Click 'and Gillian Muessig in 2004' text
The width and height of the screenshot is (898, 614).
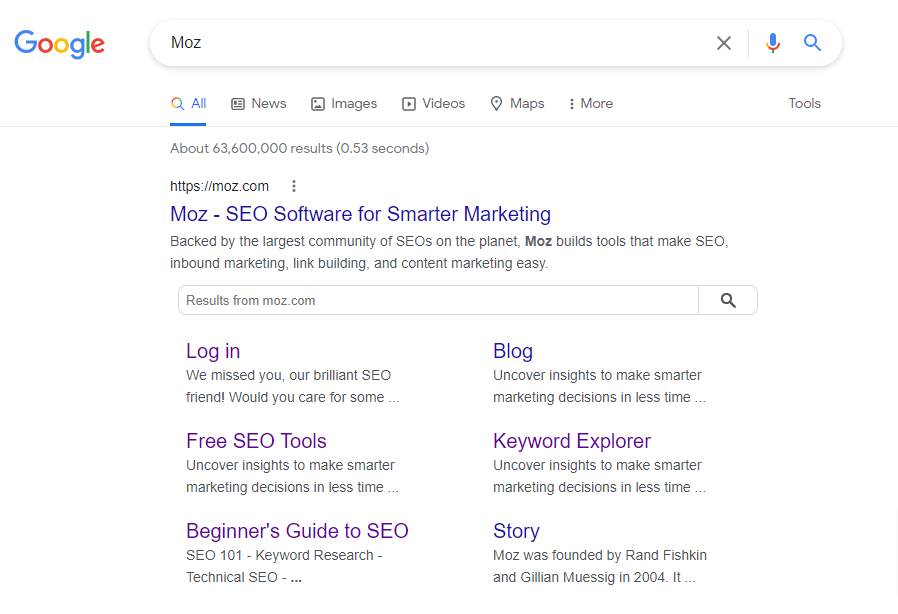(594, 577)
